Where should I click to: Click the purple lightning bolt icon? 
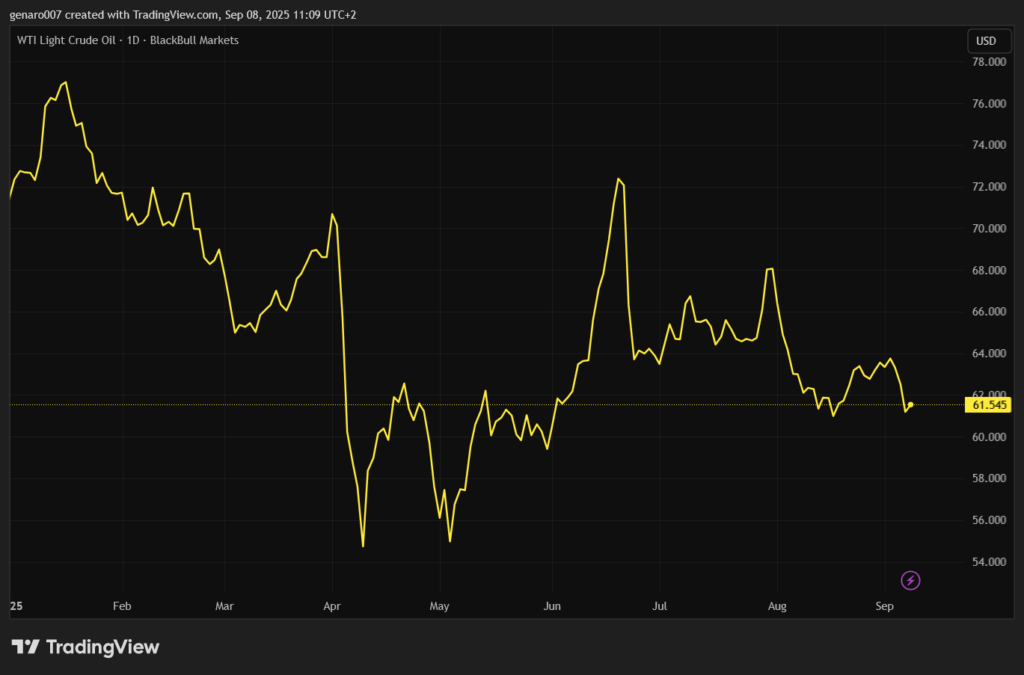[910, 580]
